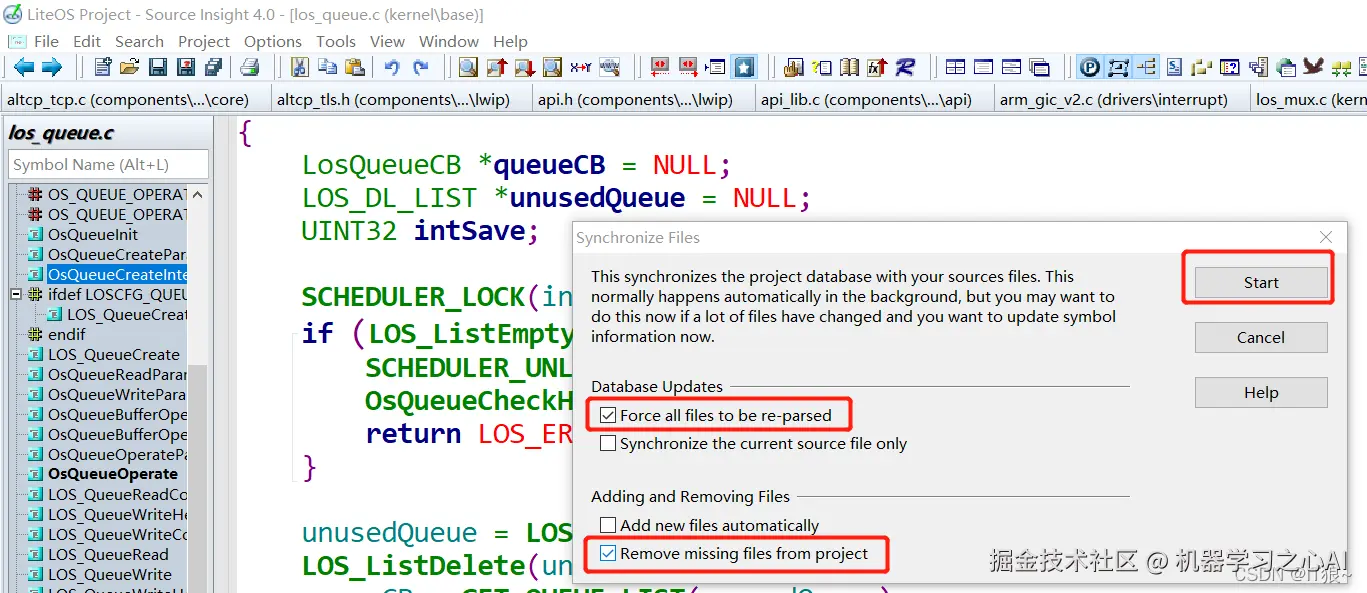Click the Symbol Name search field
This screenshot has width=1367, height=593.
coord(108,164)
